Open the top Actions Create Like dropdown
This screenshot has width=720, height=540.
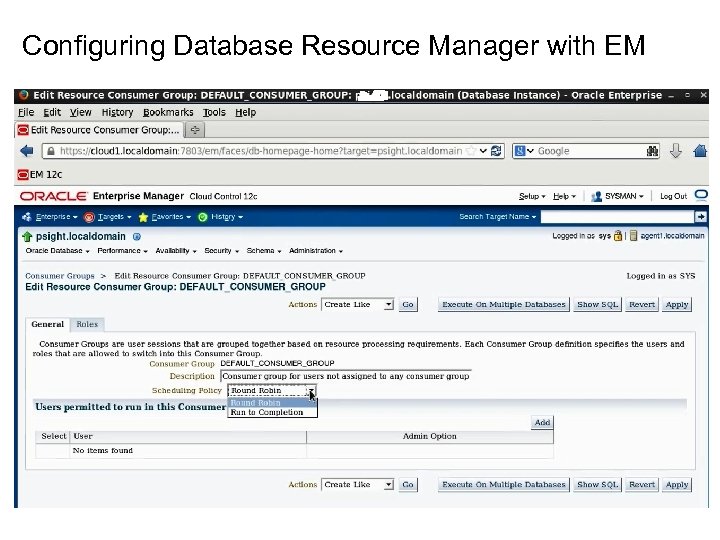point(357,304)
